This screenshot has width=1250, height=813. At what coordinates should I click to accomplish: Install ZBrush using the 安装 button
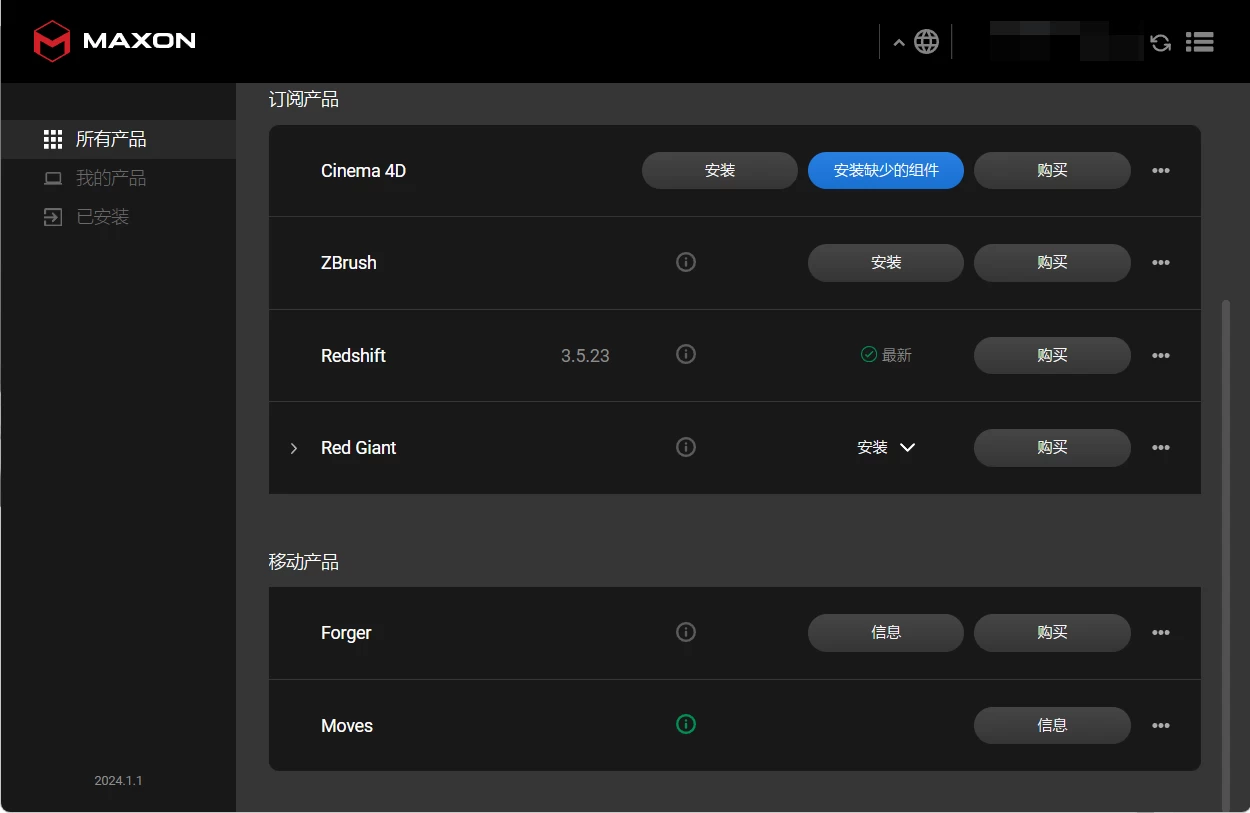(x=886, y=263)
